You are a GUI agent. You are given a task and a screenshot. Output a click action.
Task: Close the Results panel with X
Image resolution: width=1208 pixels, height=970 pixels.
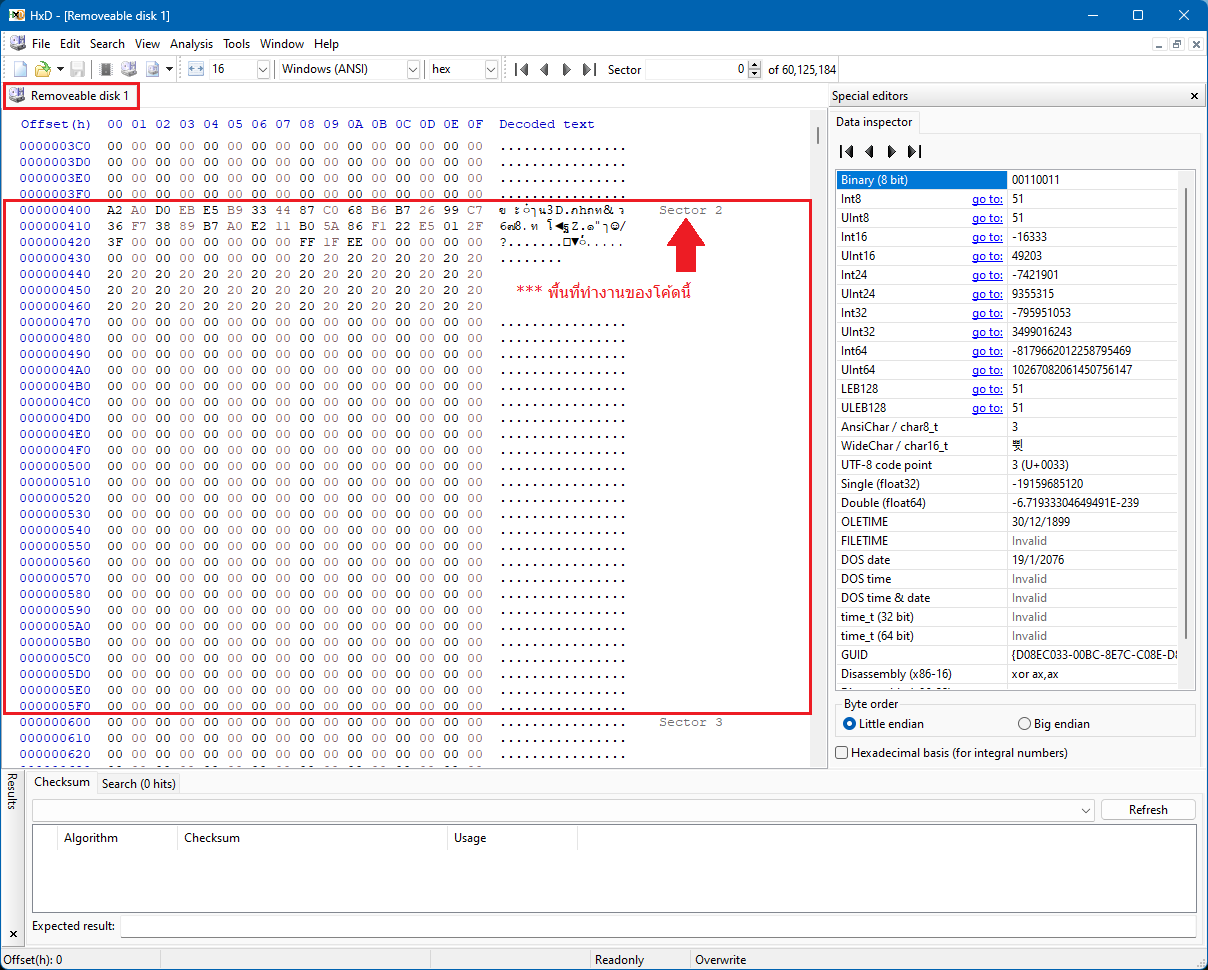(x=13, y=934)
